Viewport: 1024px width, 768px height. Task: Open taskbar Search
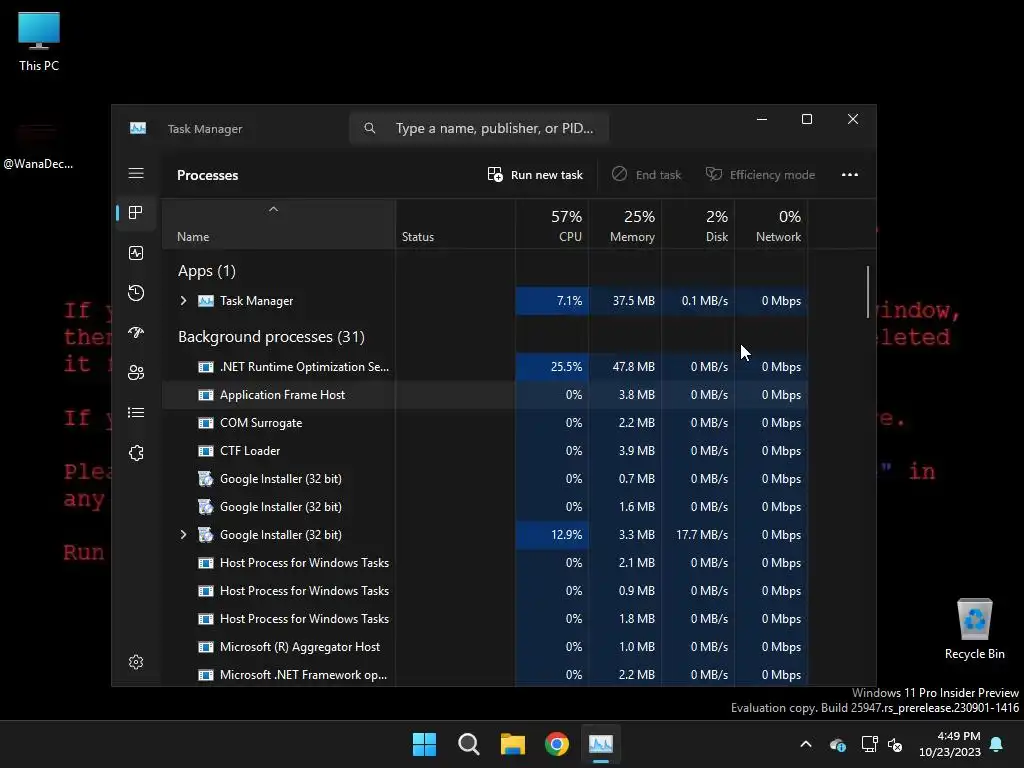click(x=468, y=744)
